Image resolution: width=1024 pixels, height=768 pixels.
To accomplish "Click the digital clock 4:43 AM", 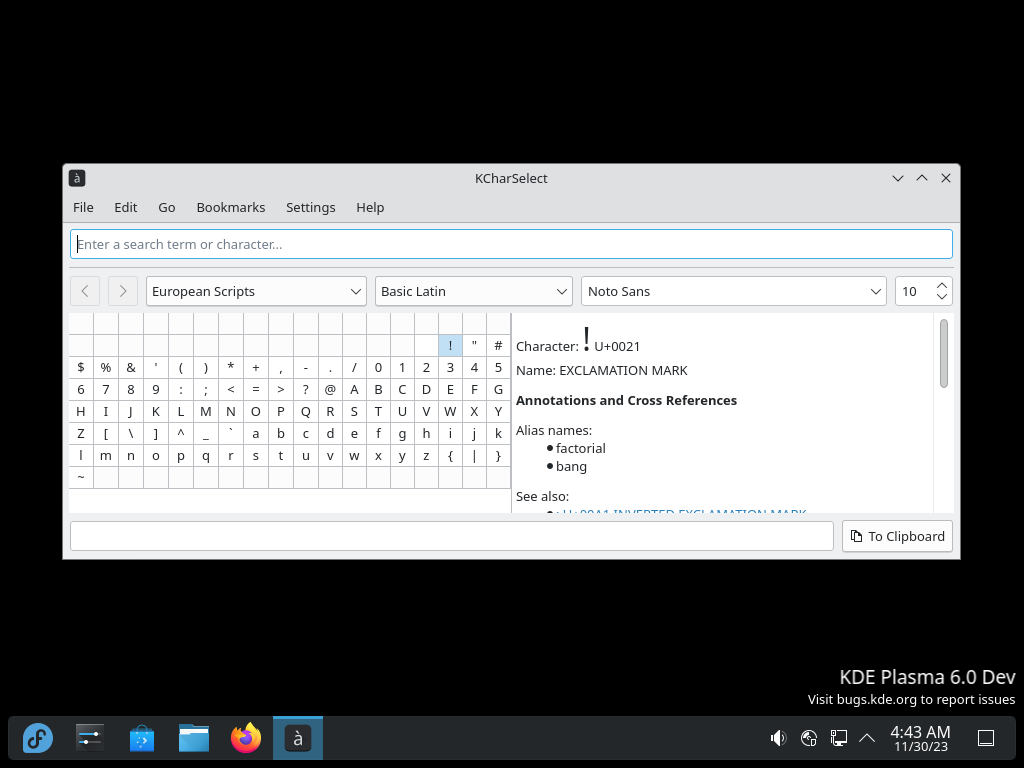I will [920, 732].
